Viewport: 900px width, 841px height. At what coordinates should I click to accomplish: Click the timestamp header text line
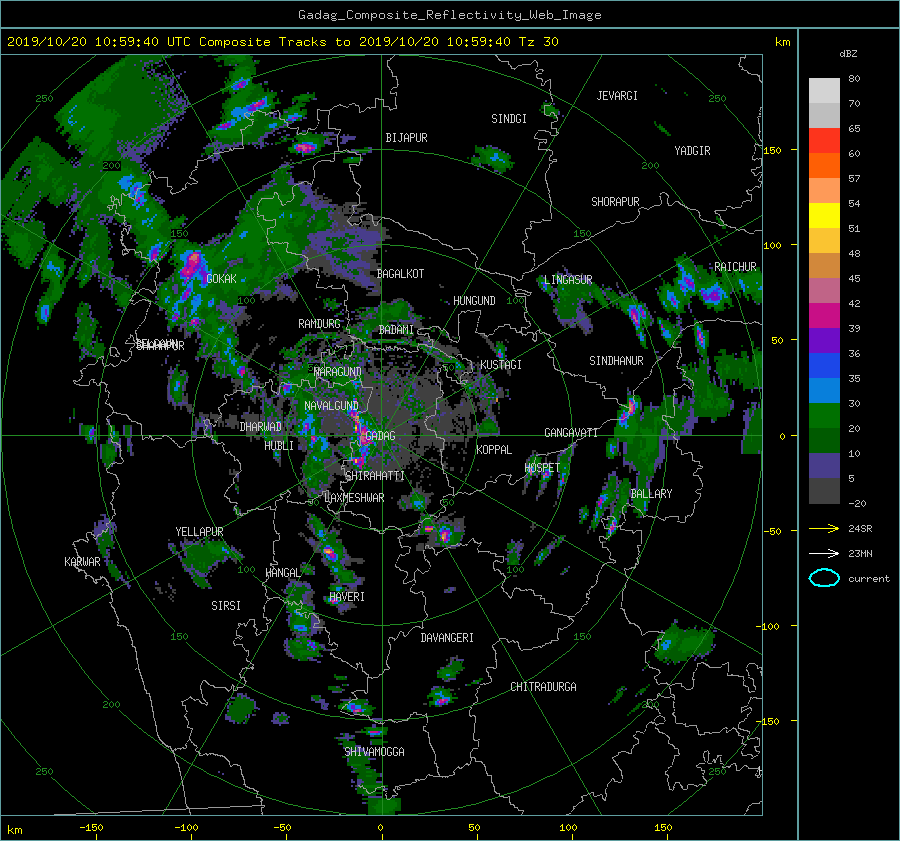point(283,42)
